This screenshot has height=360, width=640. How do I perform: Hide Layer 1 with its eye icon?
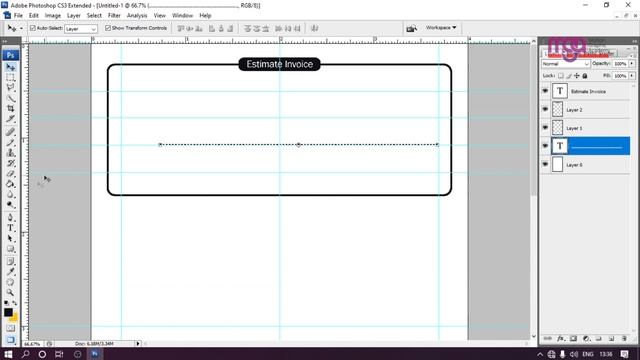click(545, 128)
